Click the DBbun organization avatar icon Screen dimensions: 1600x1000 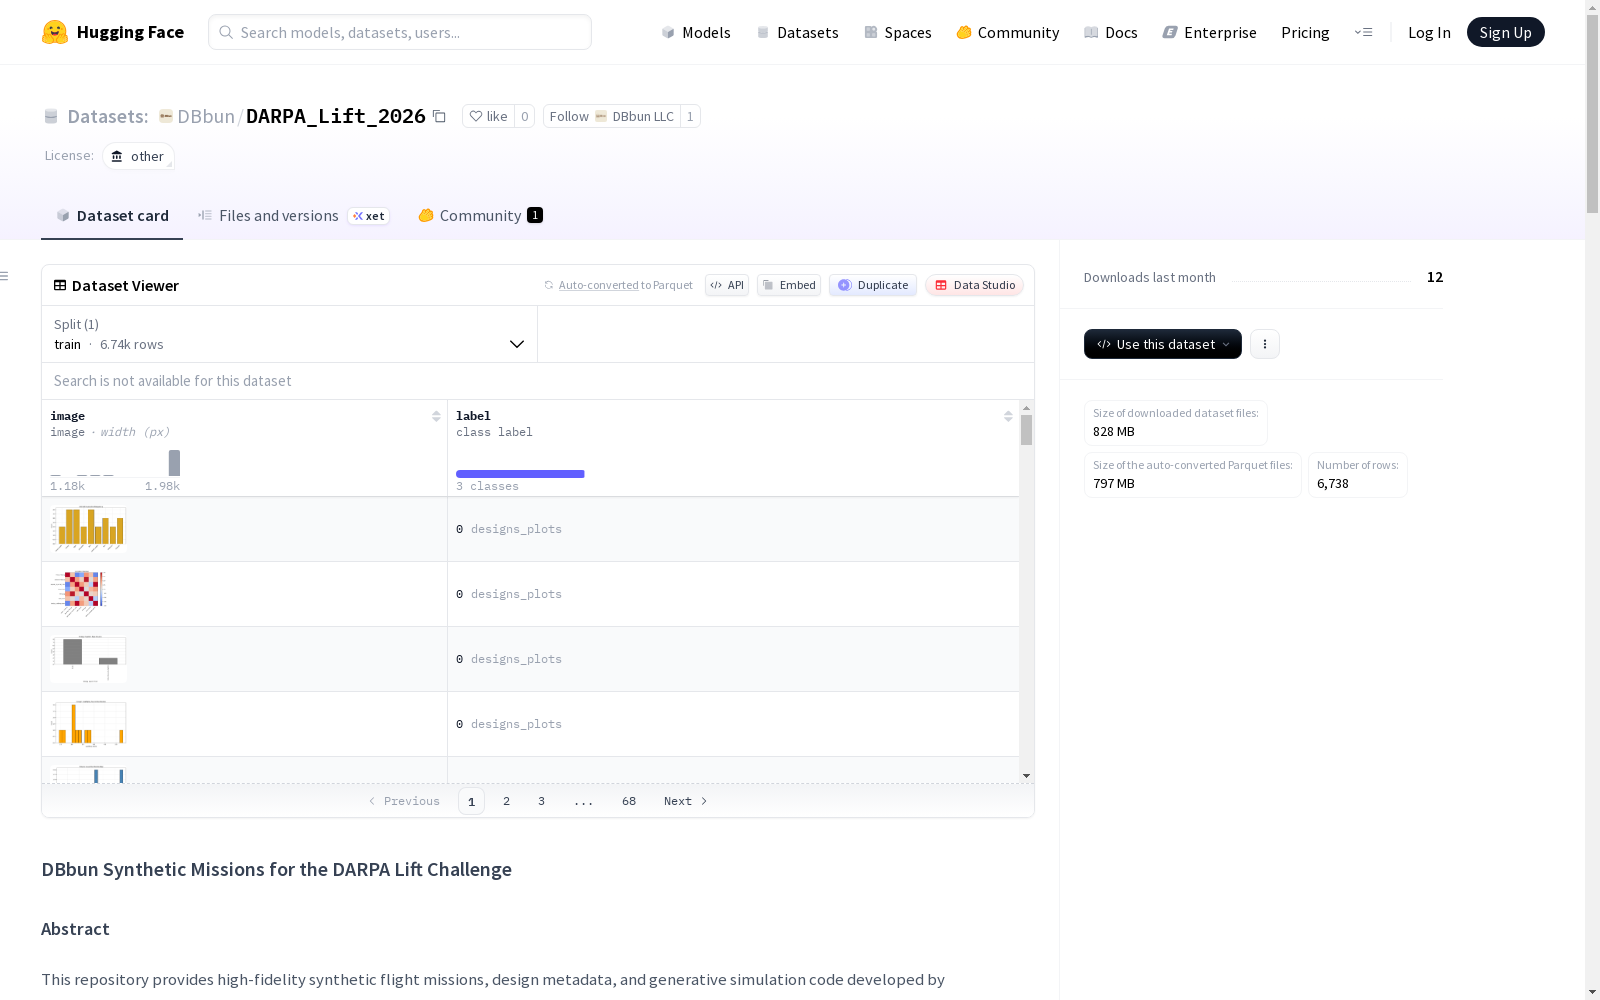click(166, 116)
